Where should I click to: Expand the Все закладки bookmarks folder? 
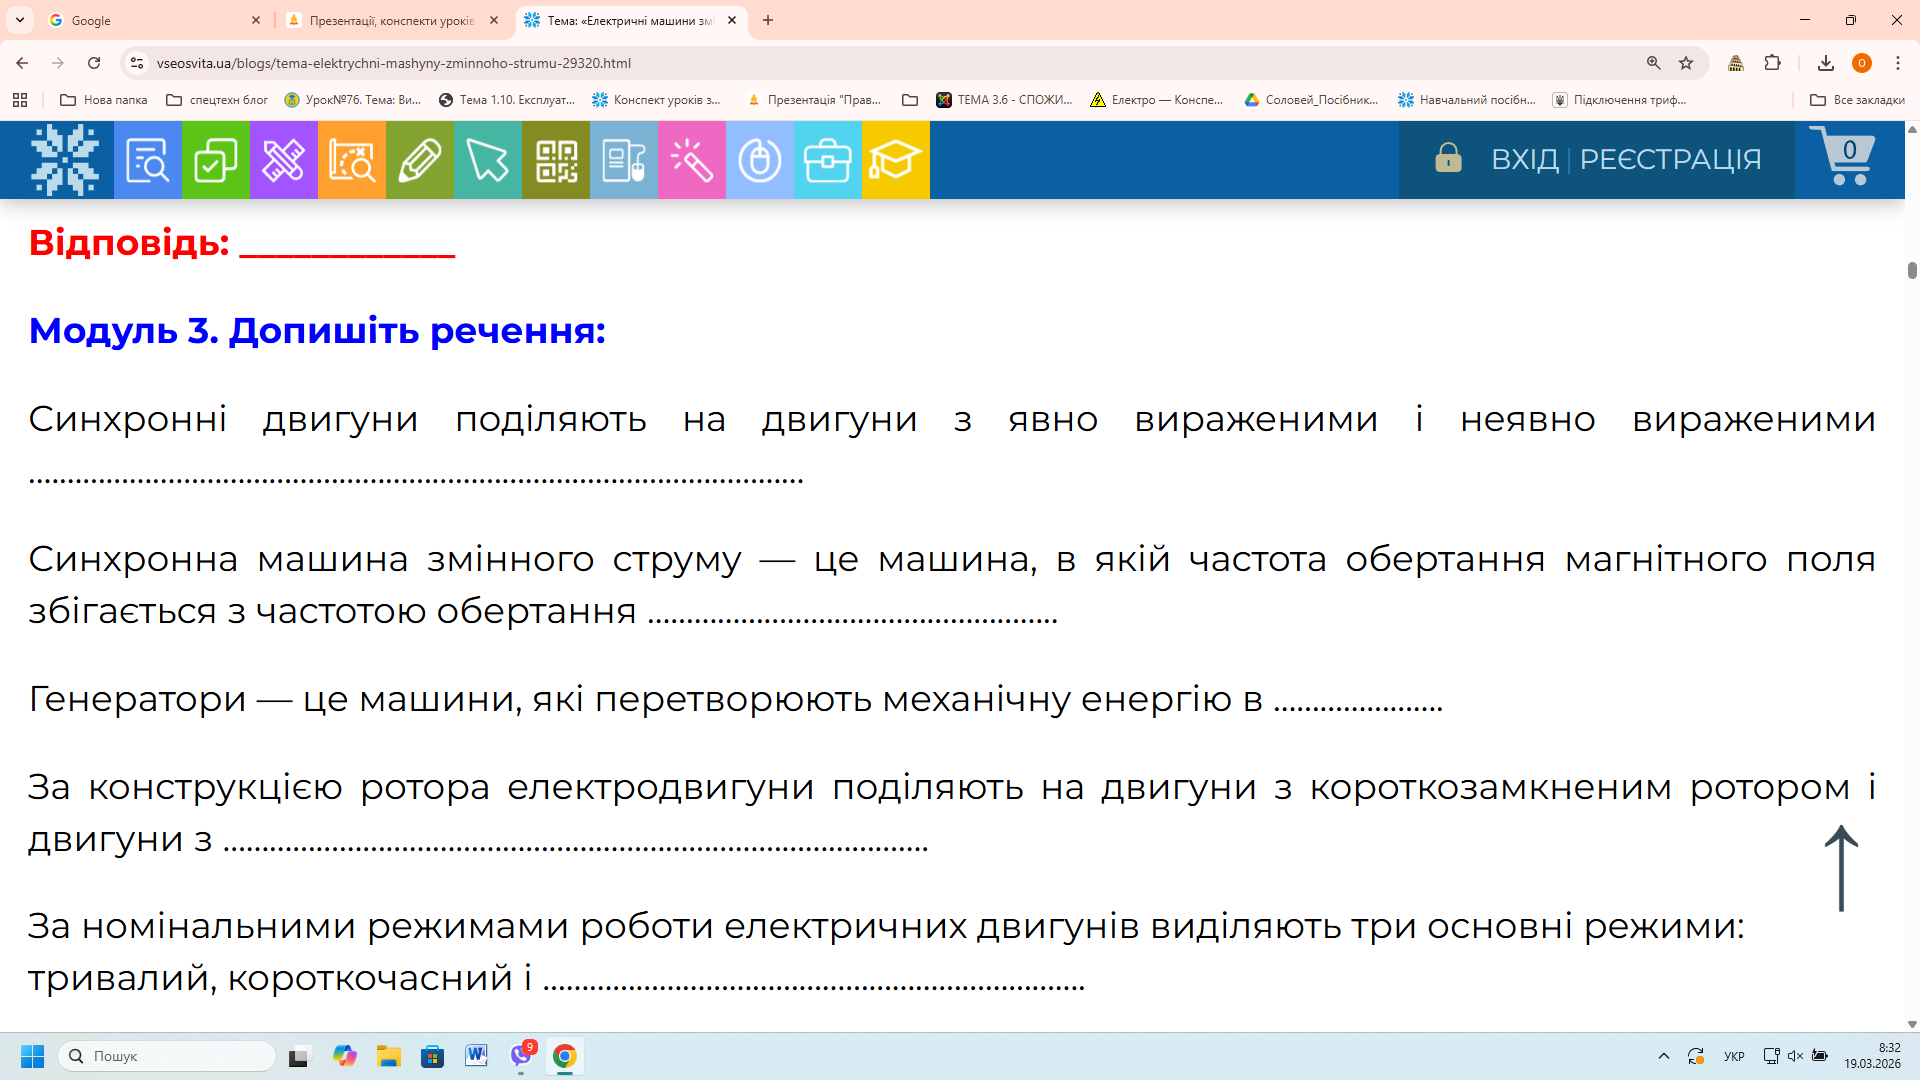[x=1857, y=100]
